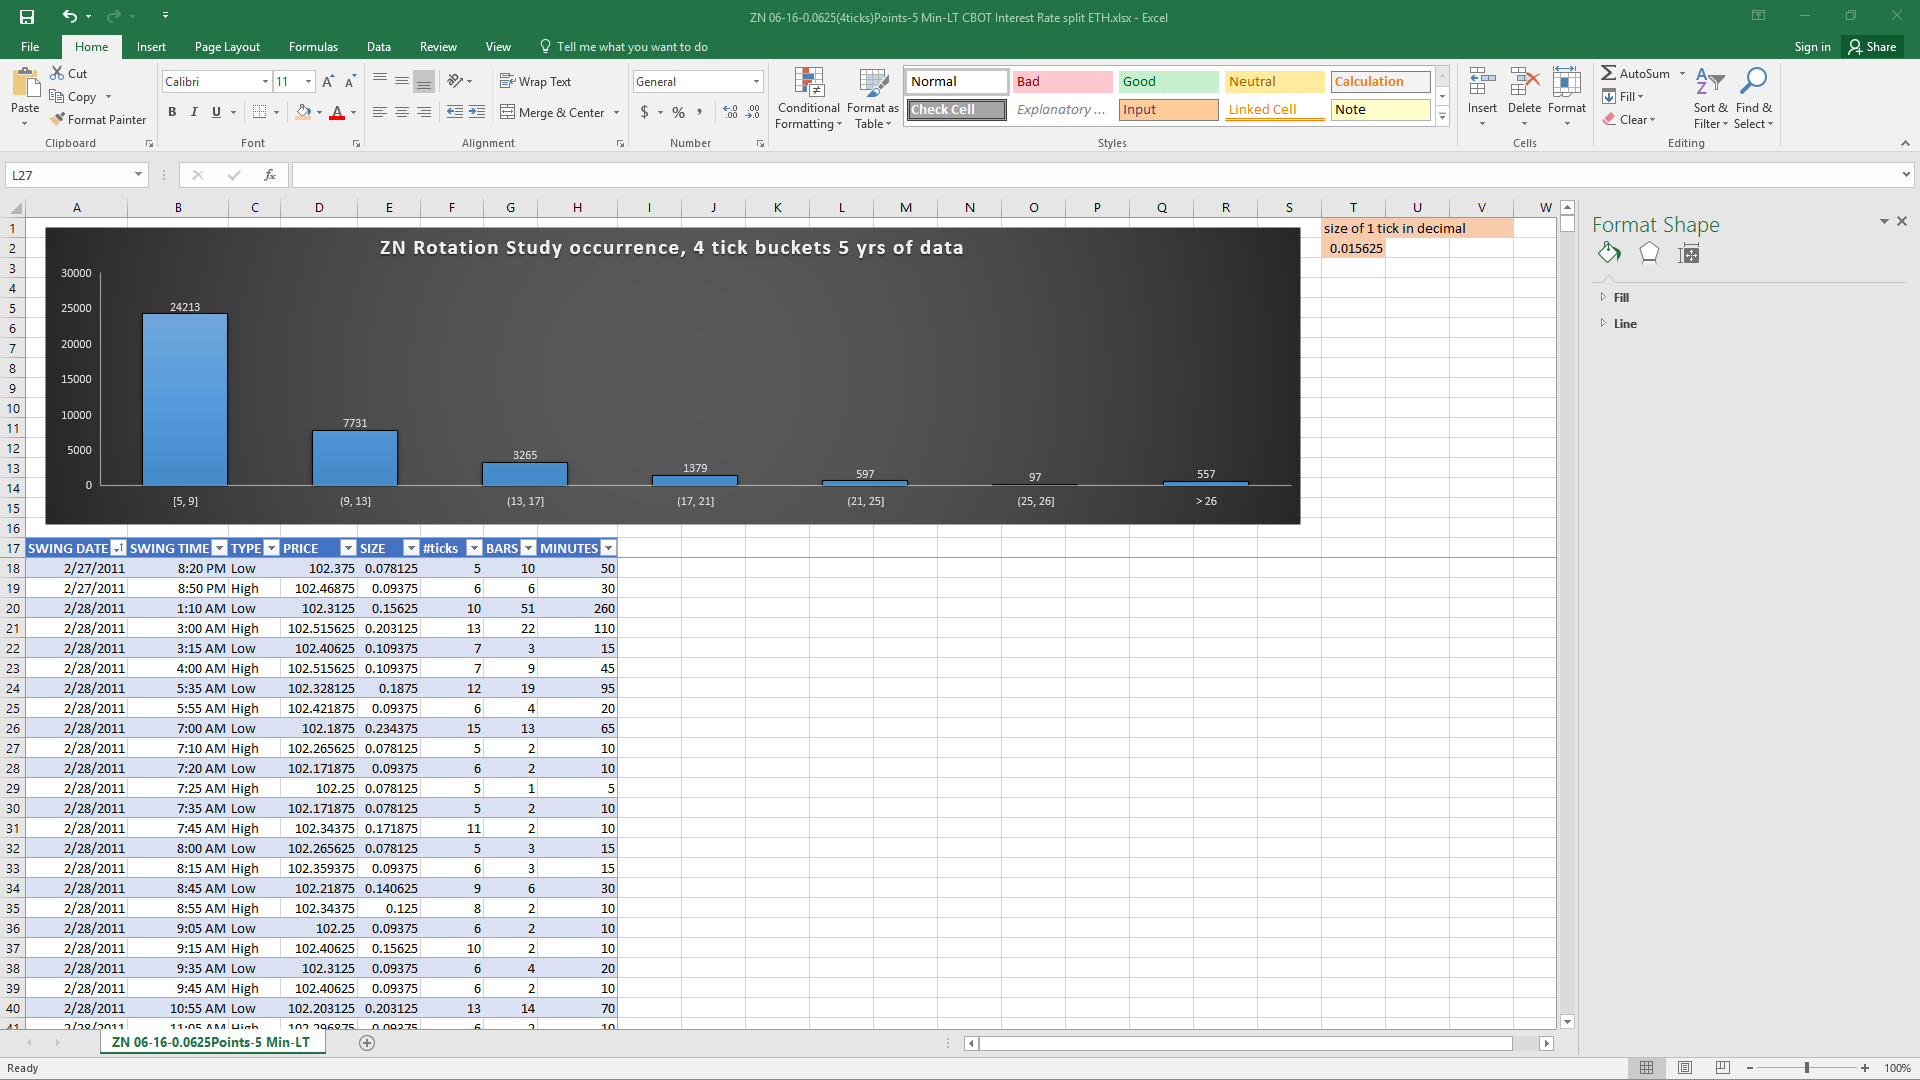
Task: Toggle Bold formatting
Action: pyautogui.click(x=172, y=112)
